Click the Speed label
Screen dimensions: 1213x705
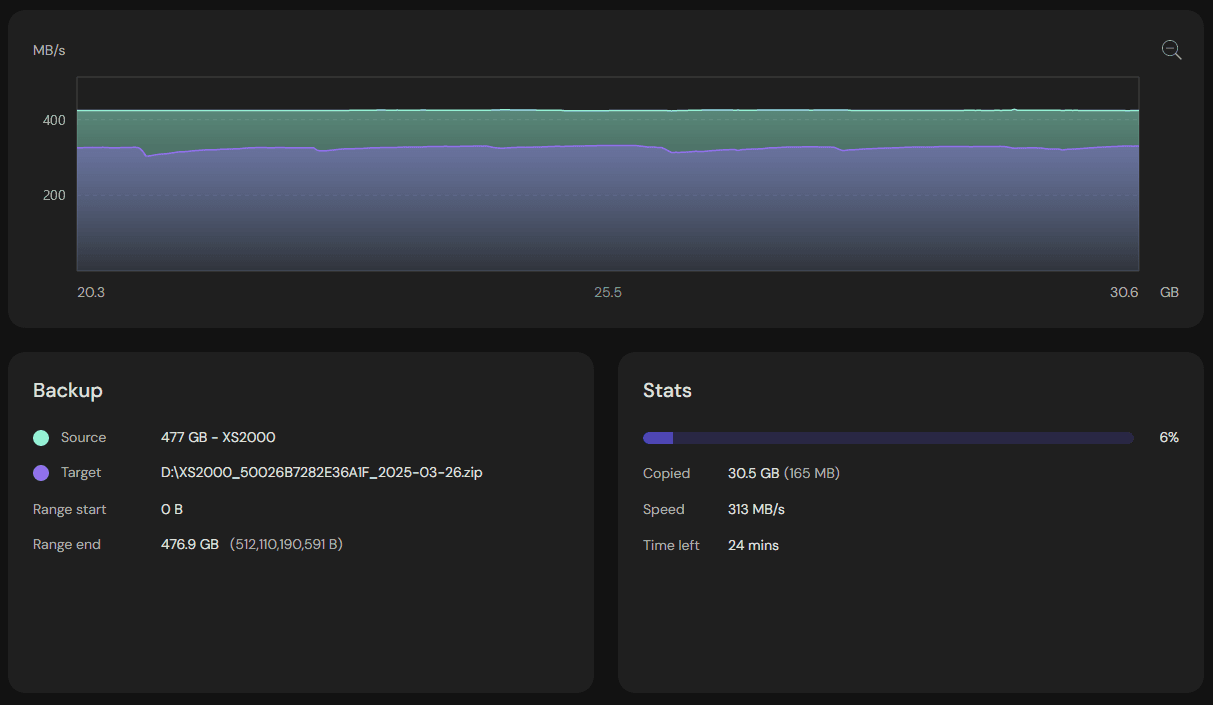(x=664, y=509)
